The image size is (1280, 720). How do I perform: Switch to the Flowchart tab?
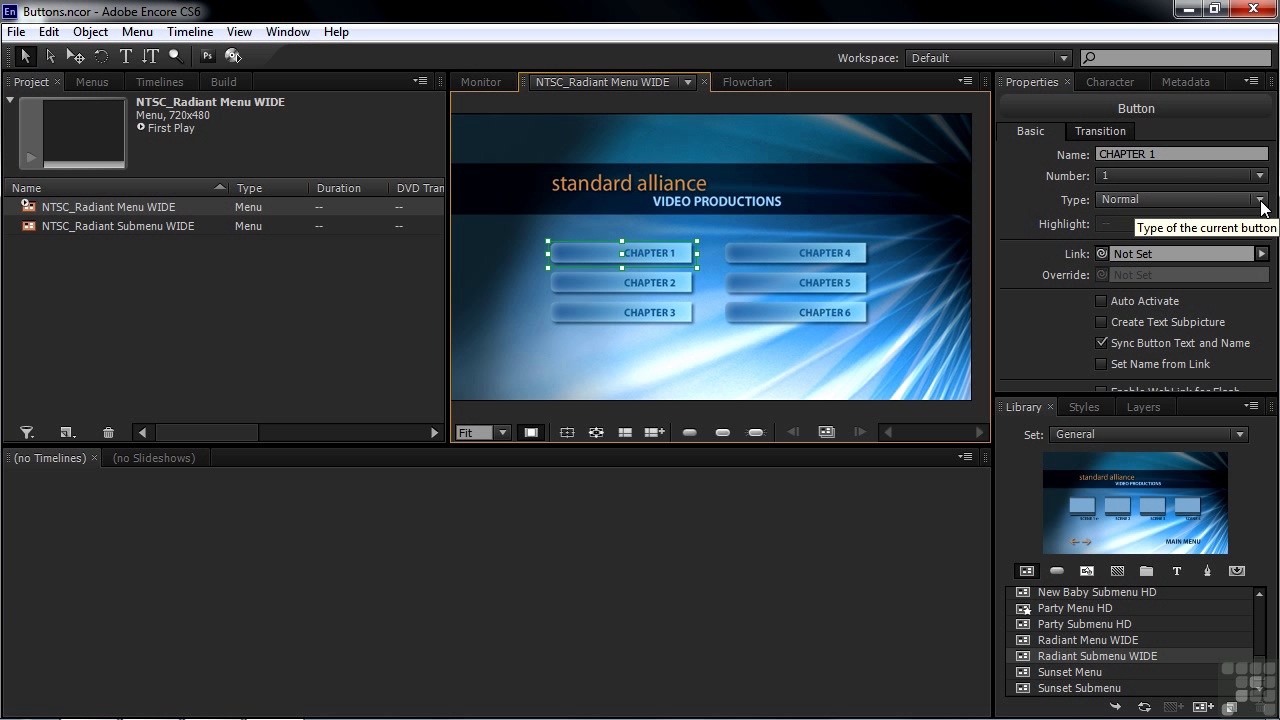click(x=747, y=82)
